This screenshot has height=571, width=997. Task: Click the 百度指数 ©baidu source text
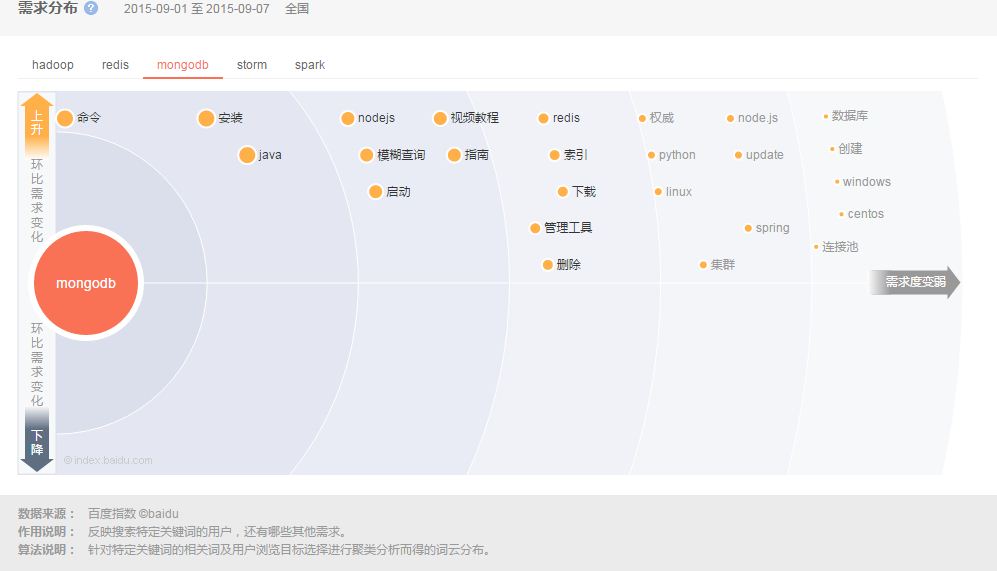[133, 513]
